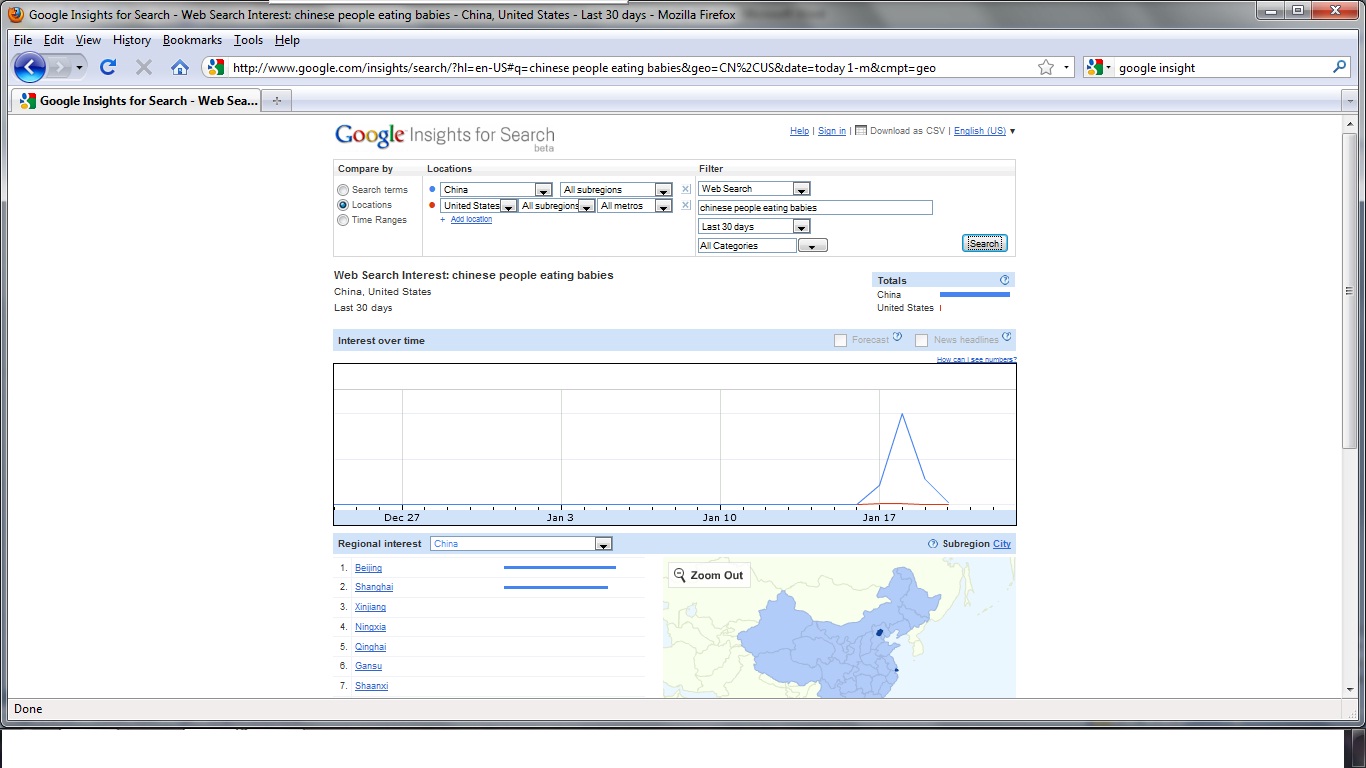This screenshot has height=768, width=1366.
Task: Open the View menu
Action: [x=88, y=40]
